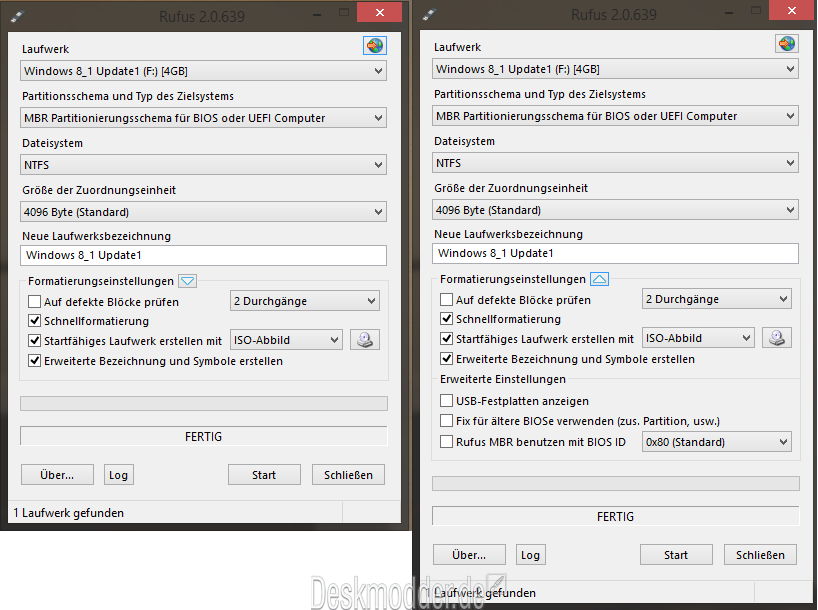Open the '4096 Byte (Standard)' dropdown in left window
Image resolution: width=818 pixels, height=610 pixels.
point(203,212)
